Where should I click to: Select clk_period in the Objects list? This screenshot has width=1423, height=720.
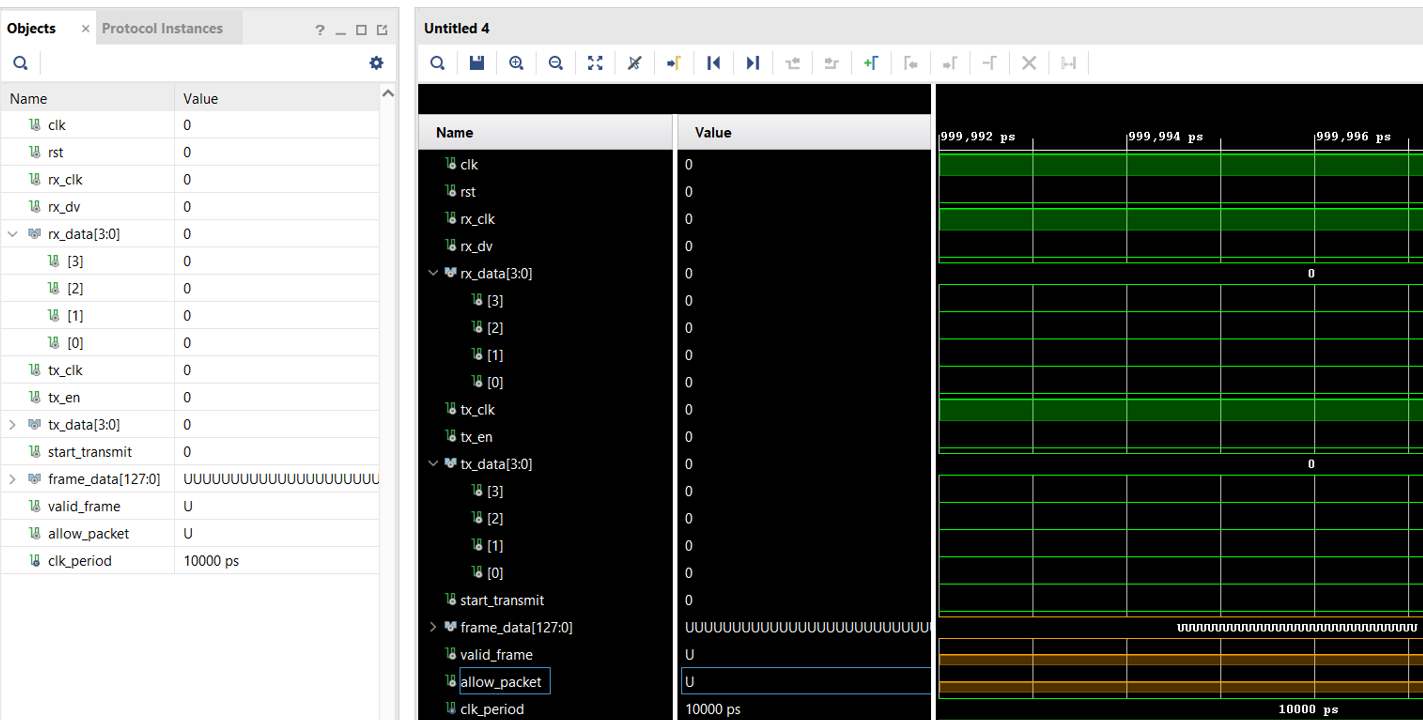(x=80, y=561)
